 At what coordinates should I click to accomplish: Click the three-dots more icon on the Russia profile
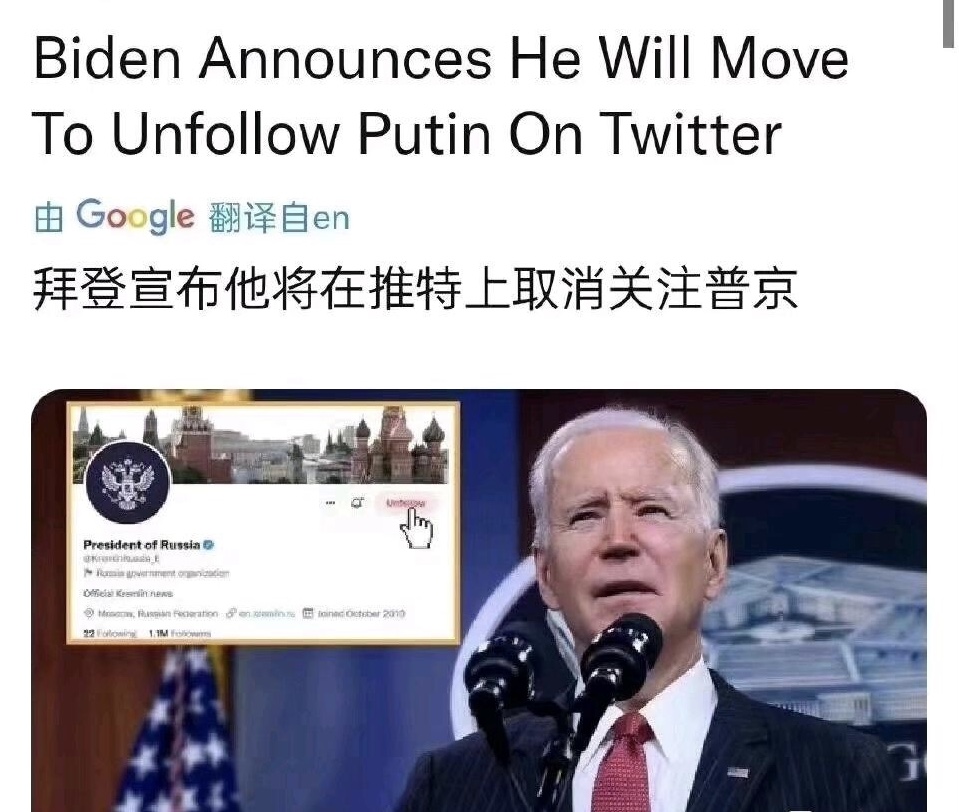(x=330, y=503)
